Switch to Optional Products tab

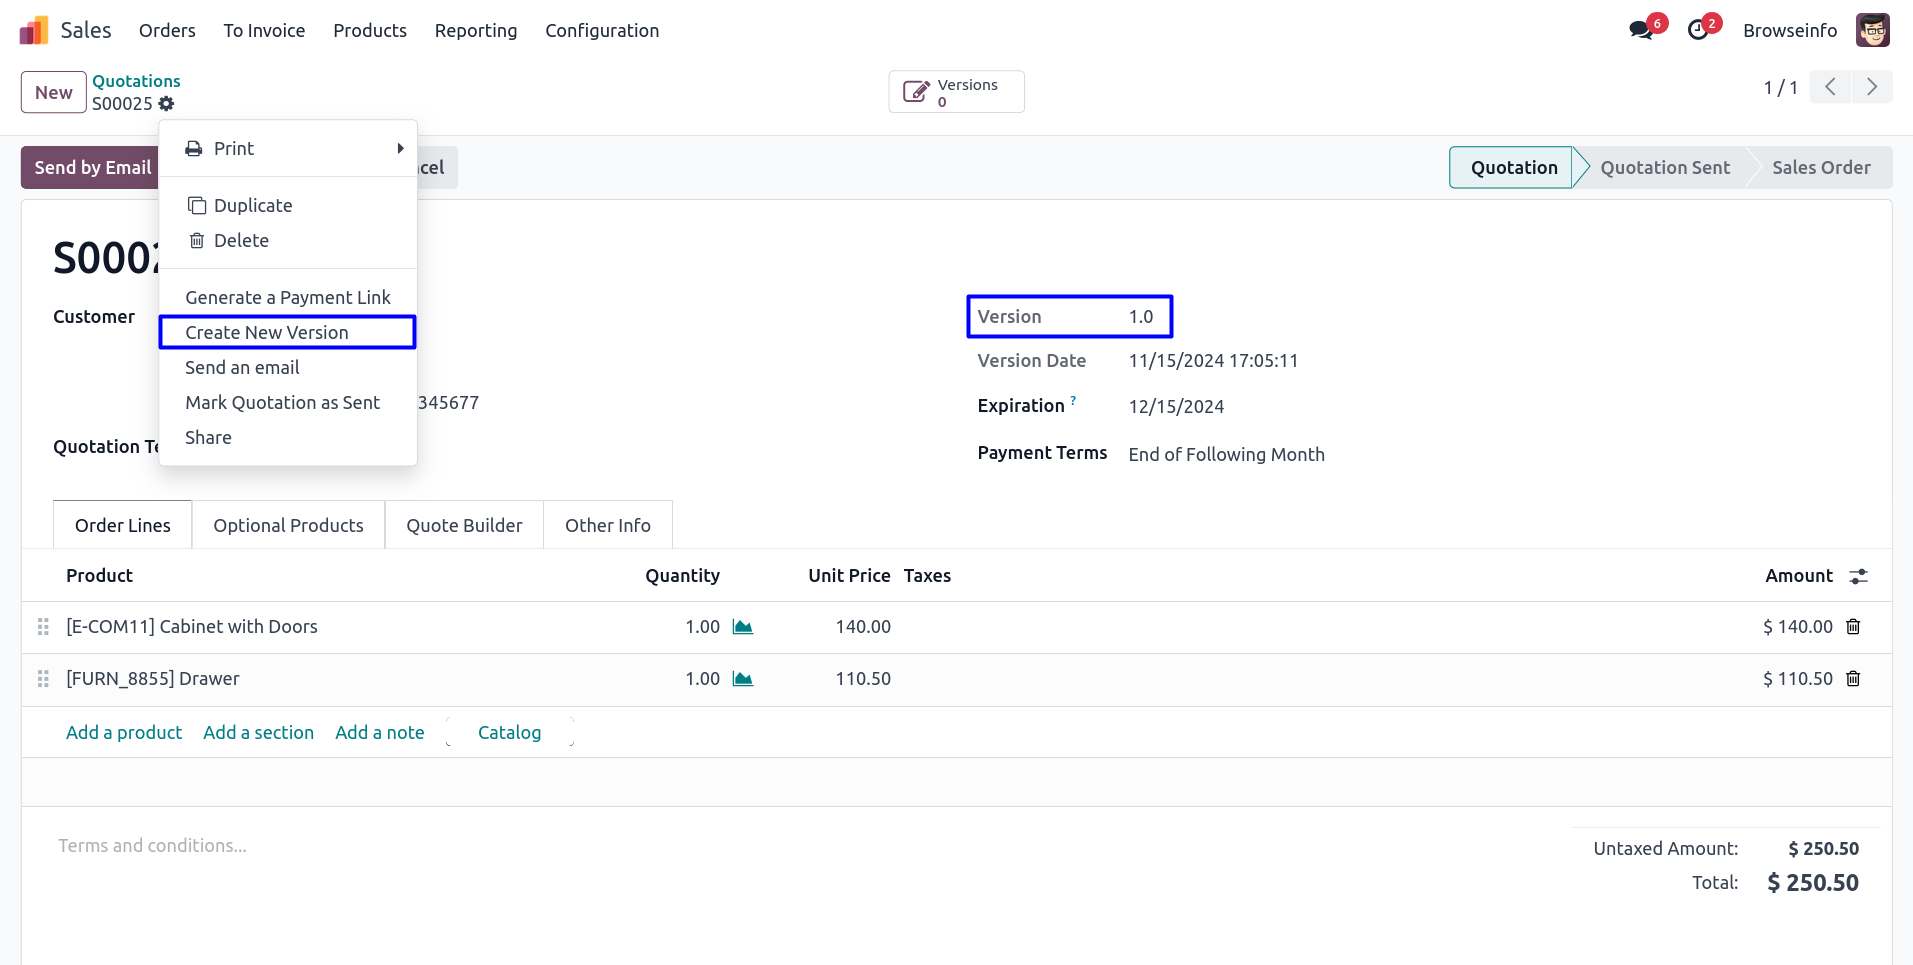(288, 526)
